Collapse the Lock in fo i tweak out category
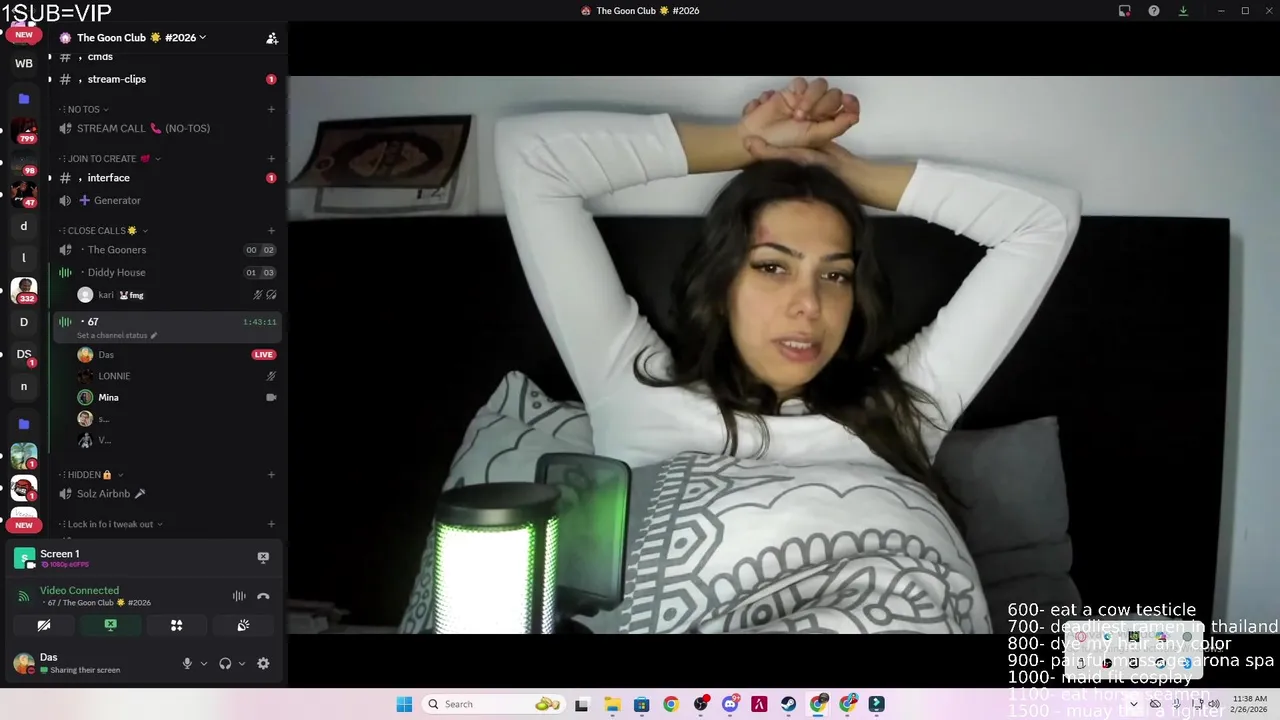The height and width of the screenshot is (720, 1280). 111,524
